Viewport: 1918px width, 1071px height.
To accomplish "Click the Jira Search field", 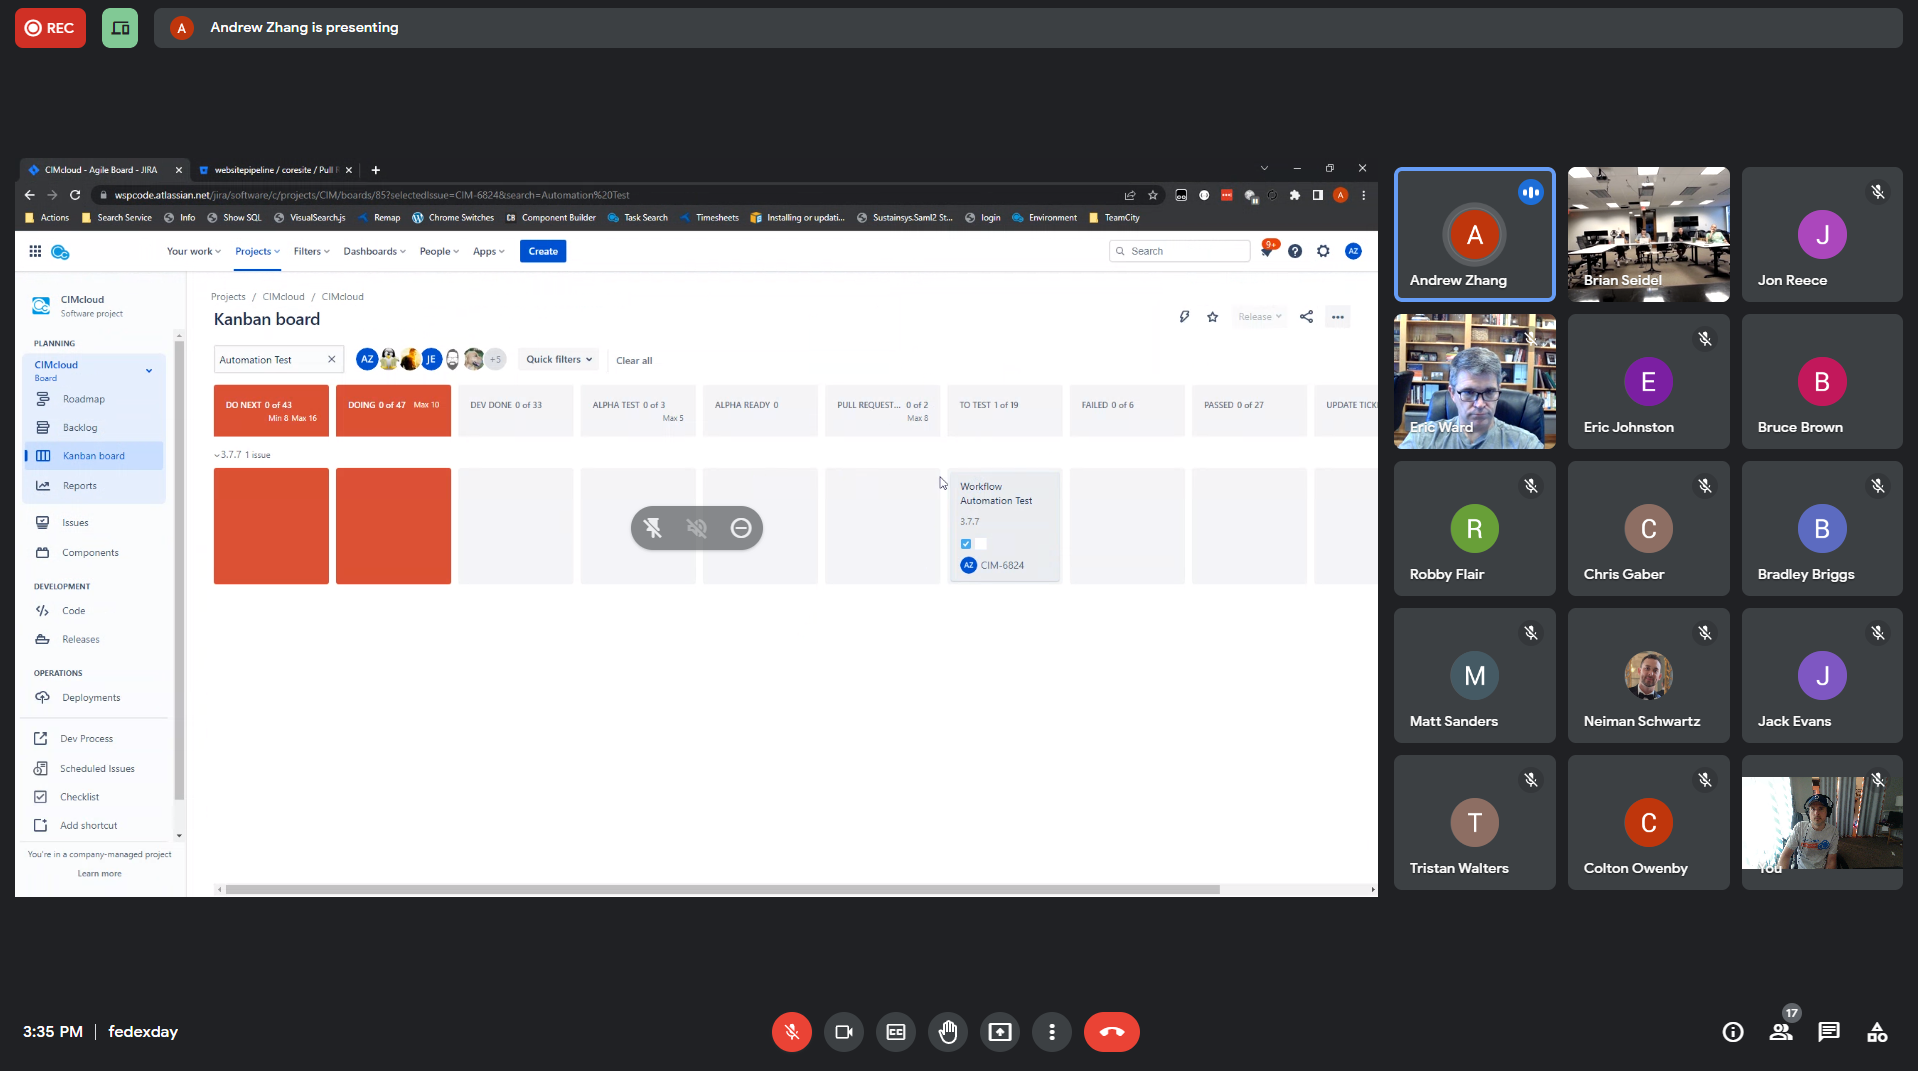I will click(x=1180, y=252).
